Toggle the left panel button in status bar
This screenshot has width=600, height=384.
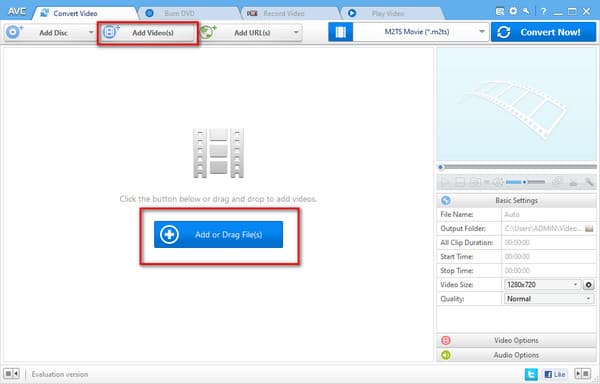pos(11,373)
